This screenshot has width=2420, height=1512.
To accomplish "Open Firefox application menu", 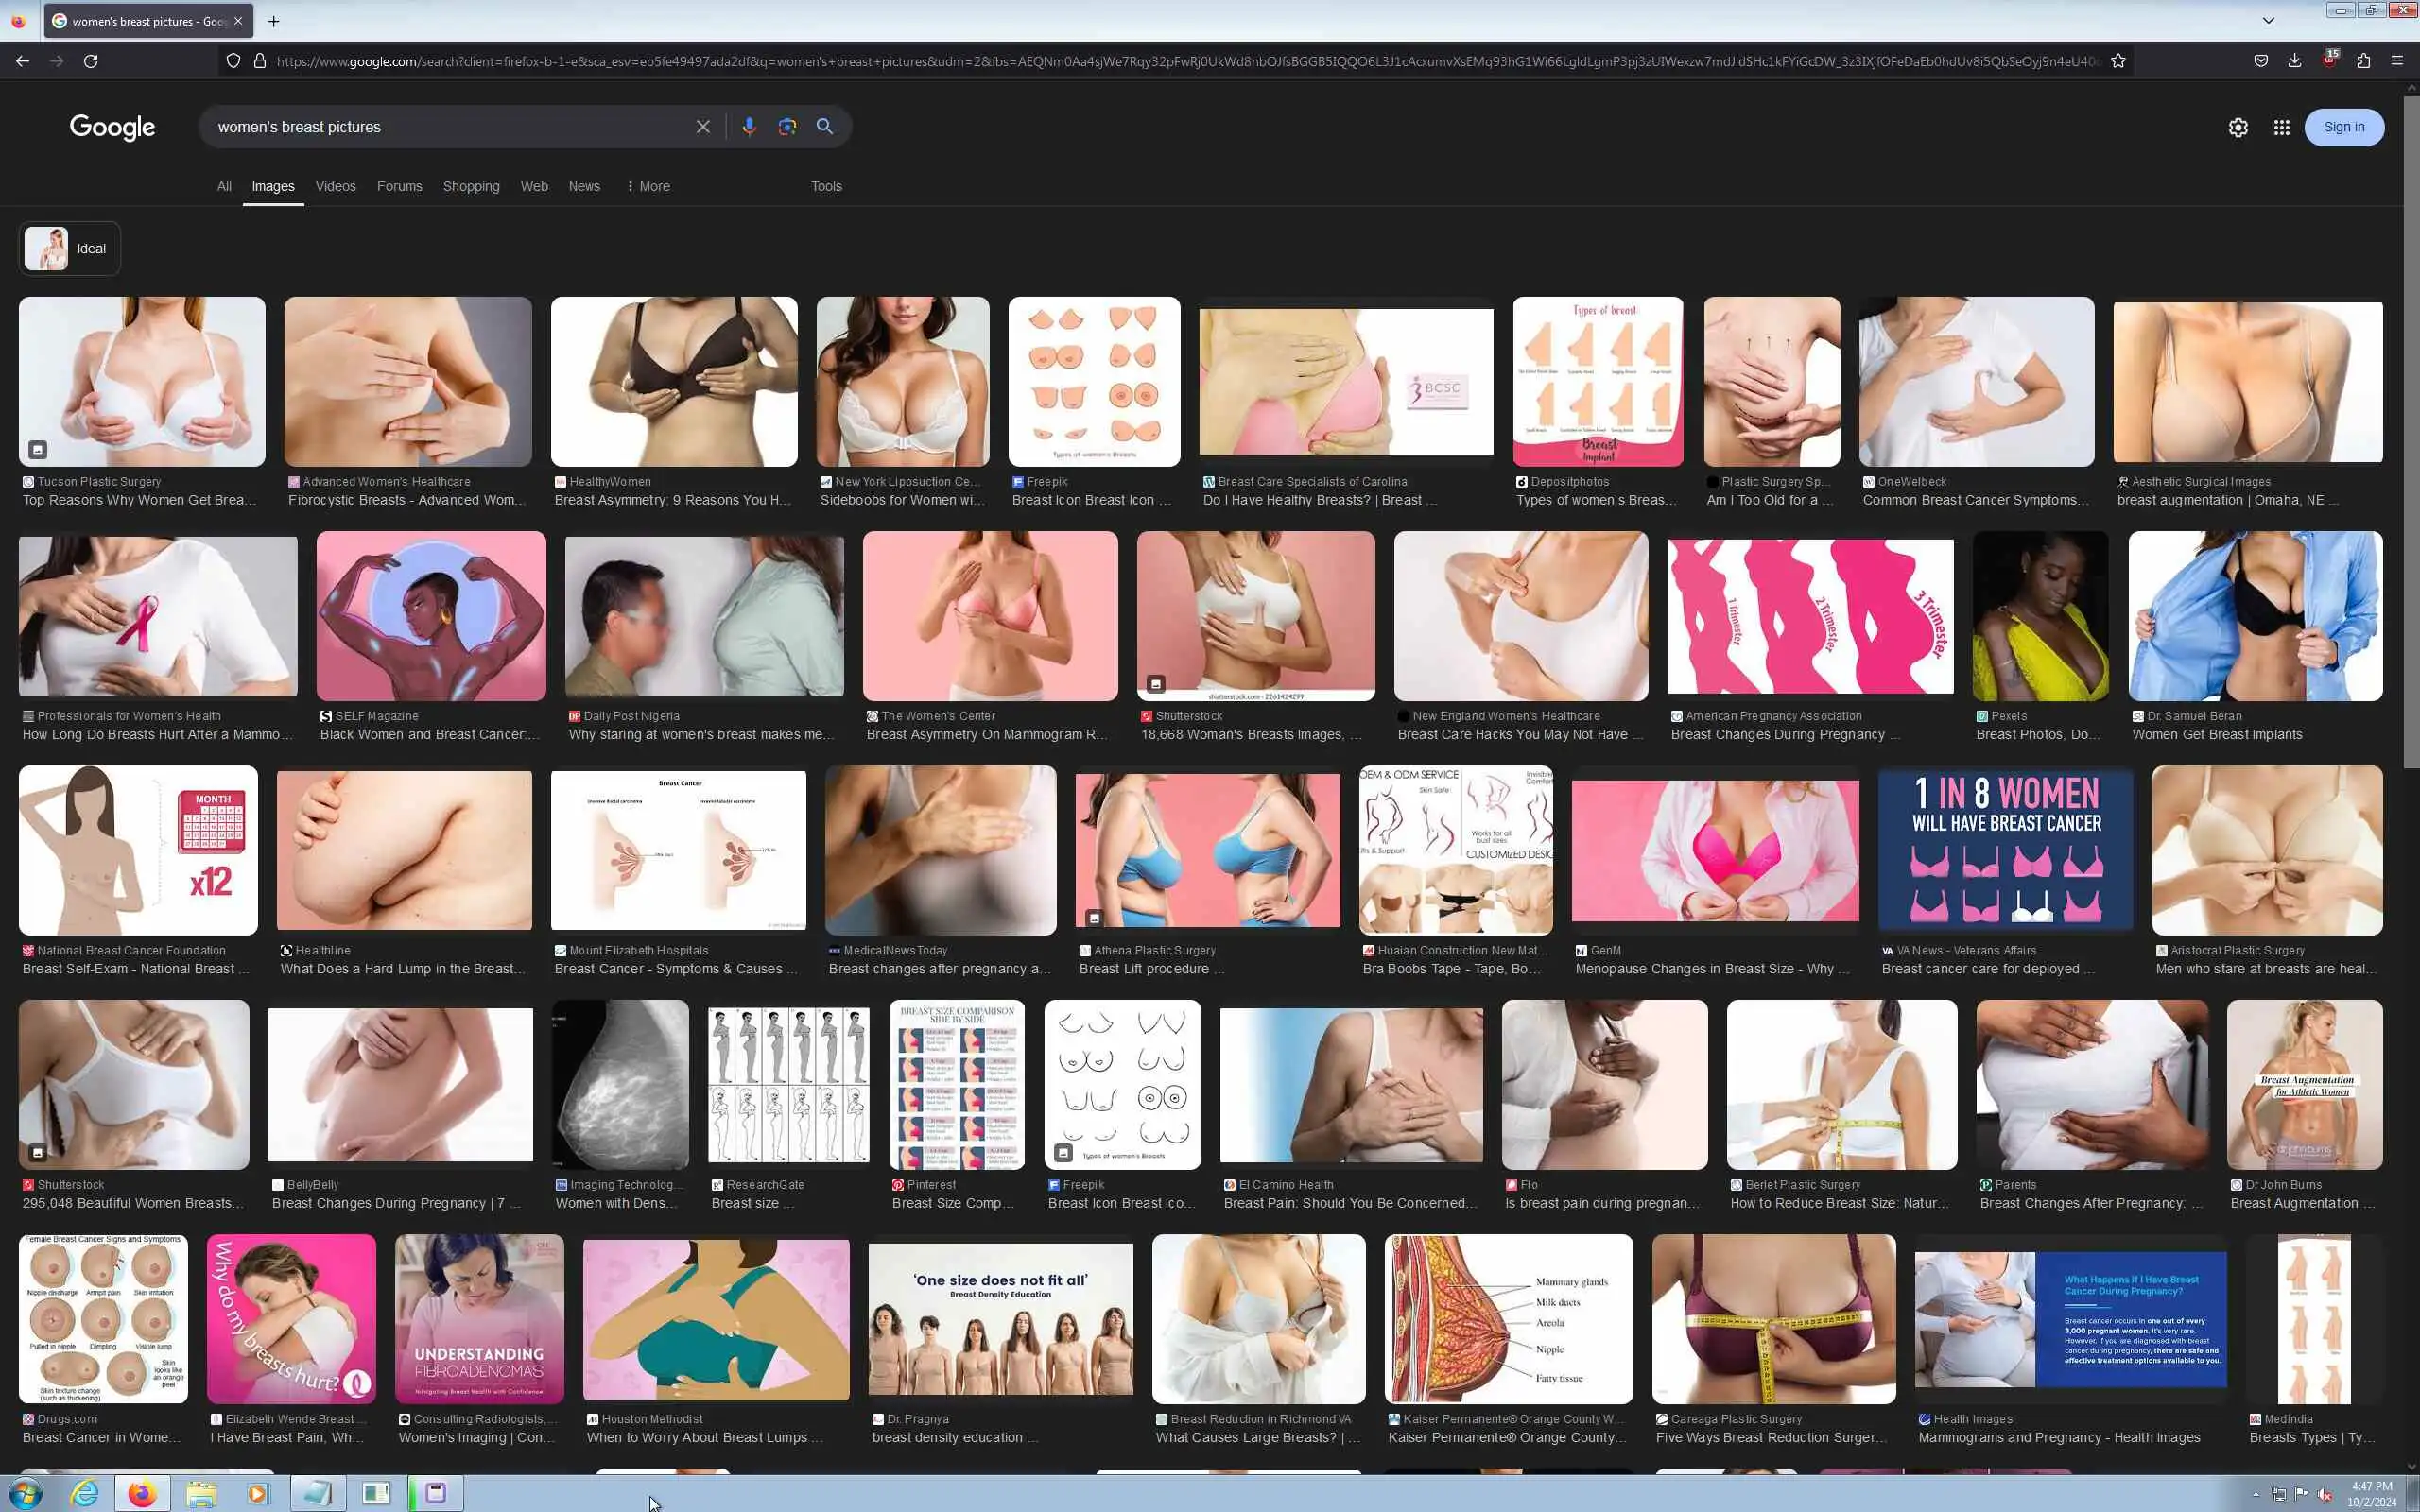I will click(x=2397, y=61).
